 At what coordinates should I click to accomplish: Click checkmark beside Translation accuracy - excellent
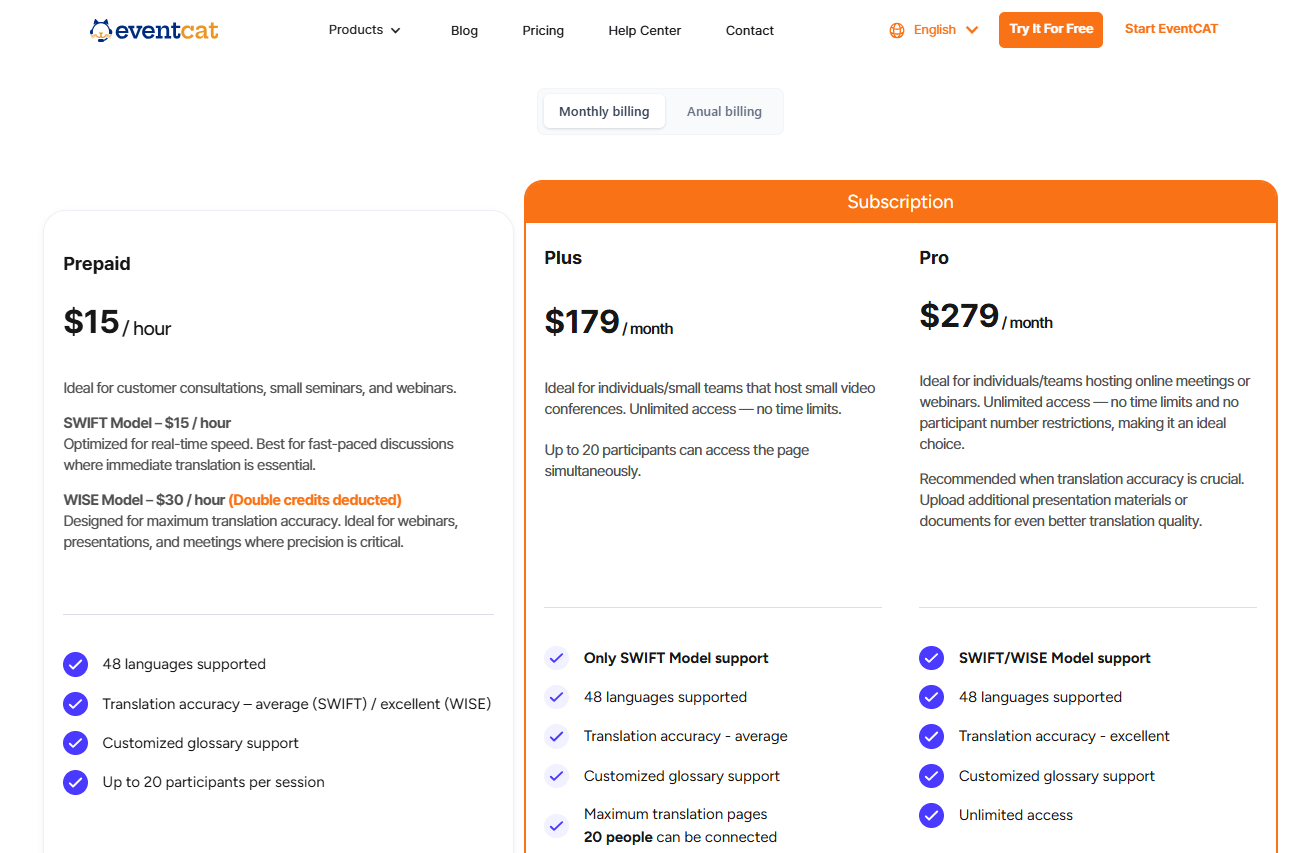pyautogui.click(x=931, y=736)
